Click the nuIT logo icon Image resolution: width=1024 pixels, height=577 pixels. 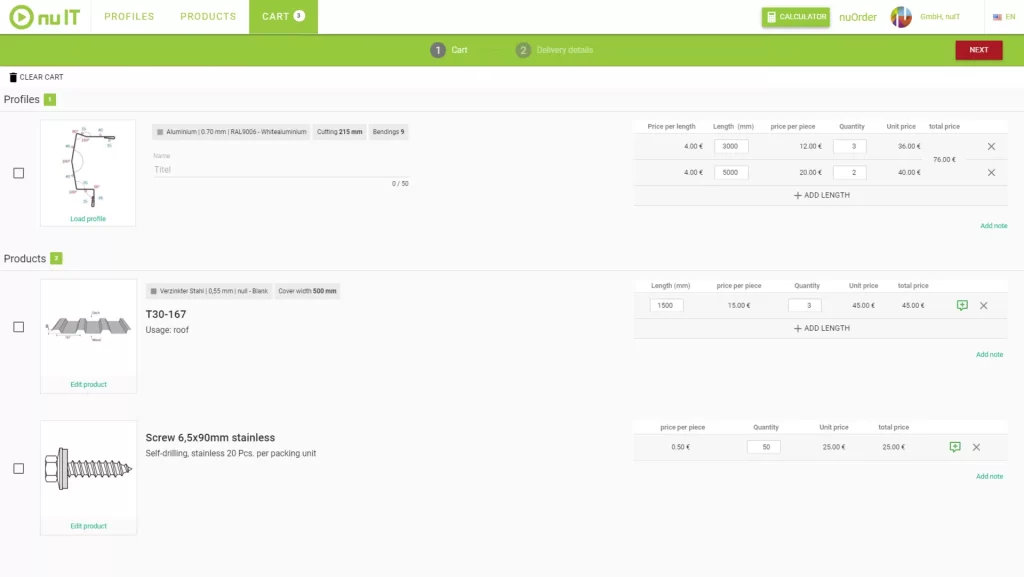(x=22, y=17)
